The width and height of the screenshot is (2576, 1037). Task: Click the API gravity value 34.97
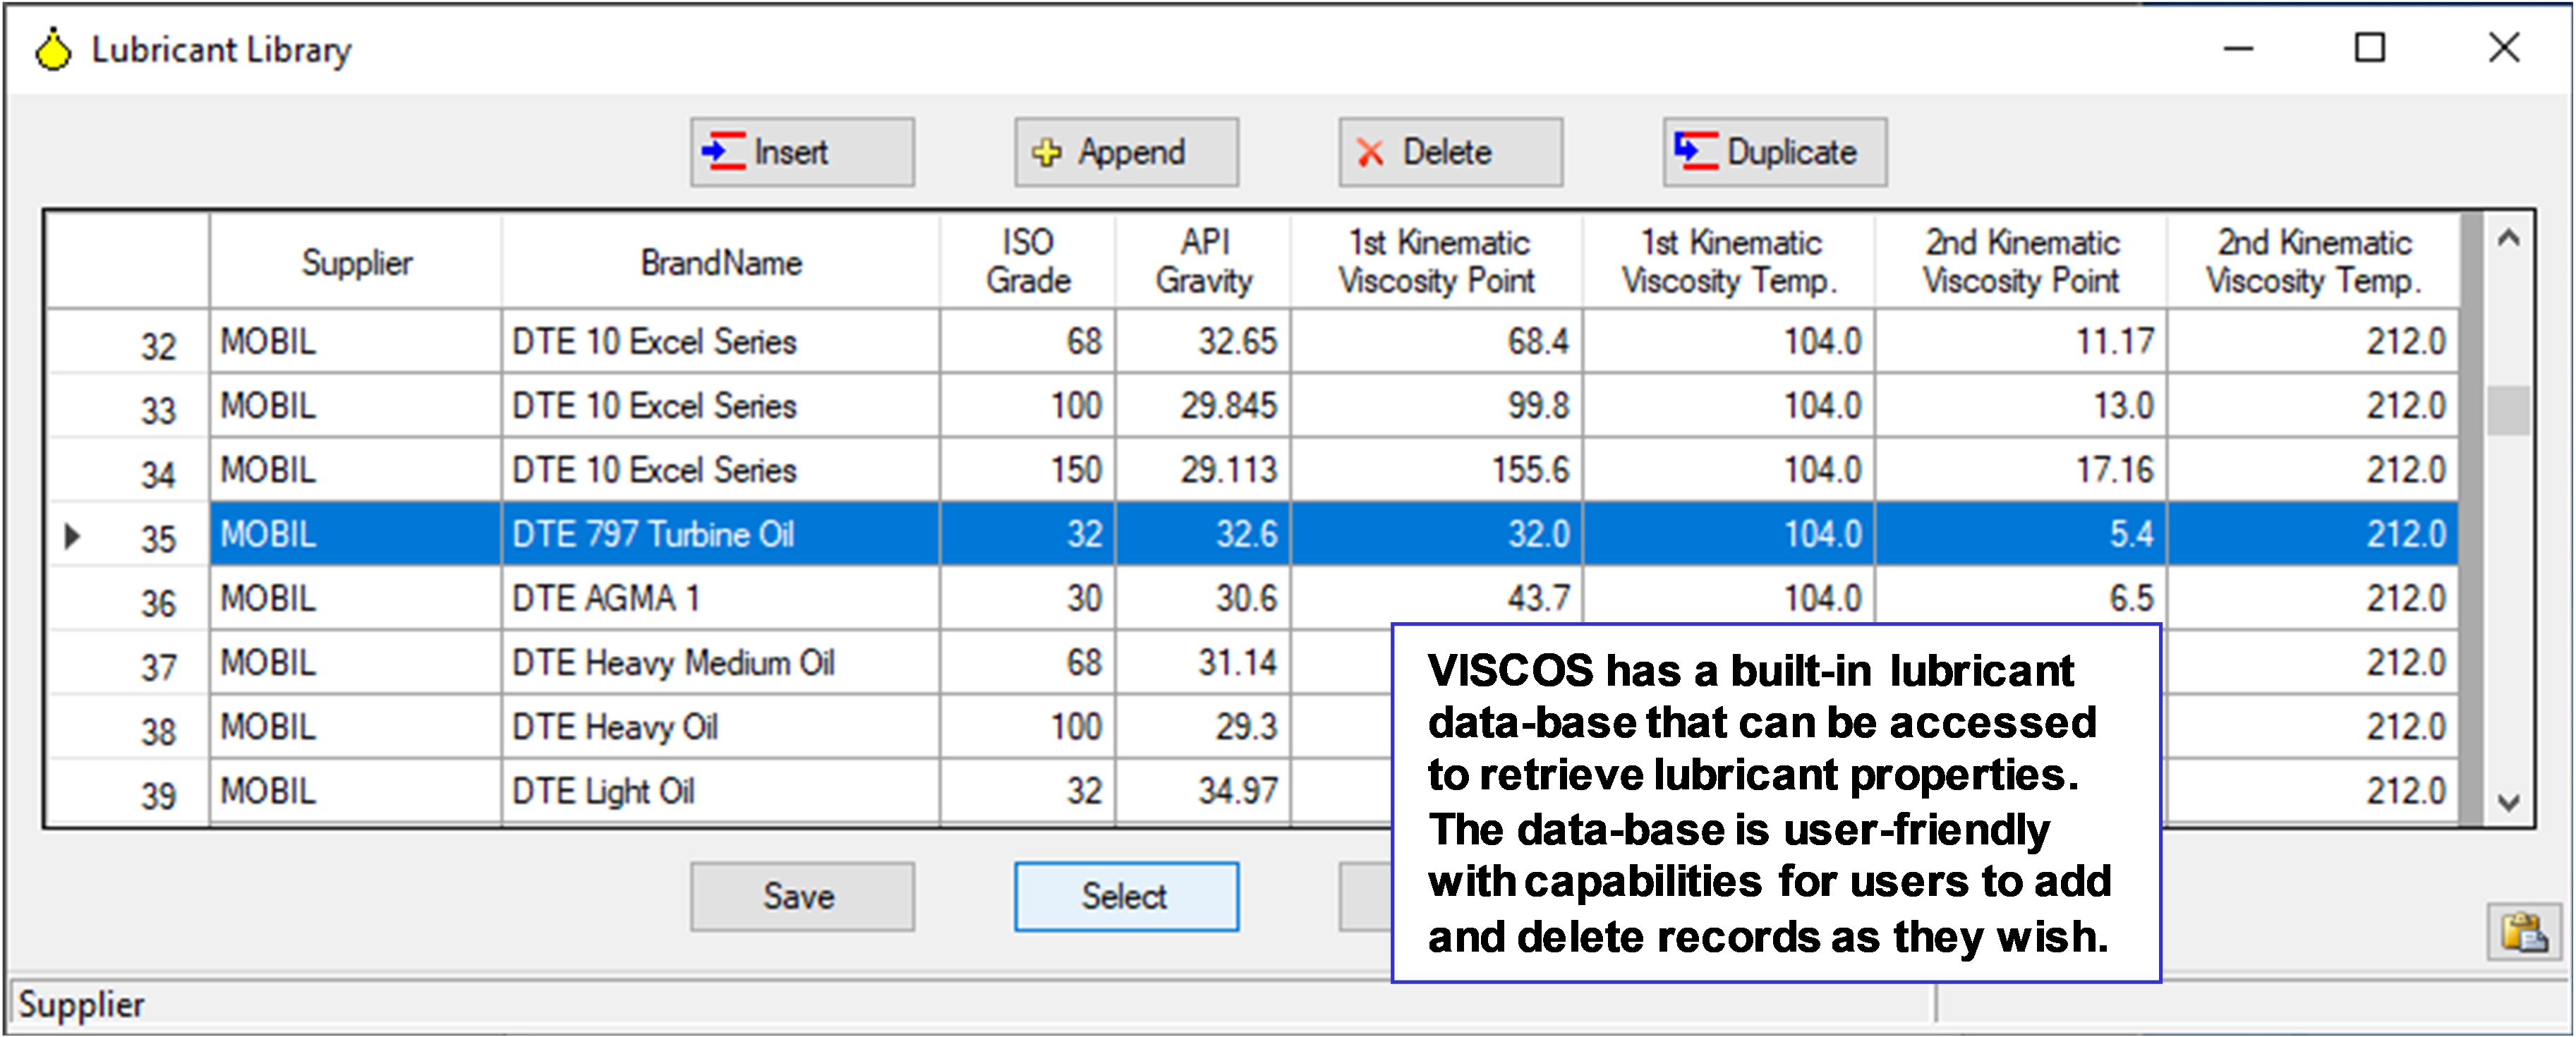(x=1204, y=791)
